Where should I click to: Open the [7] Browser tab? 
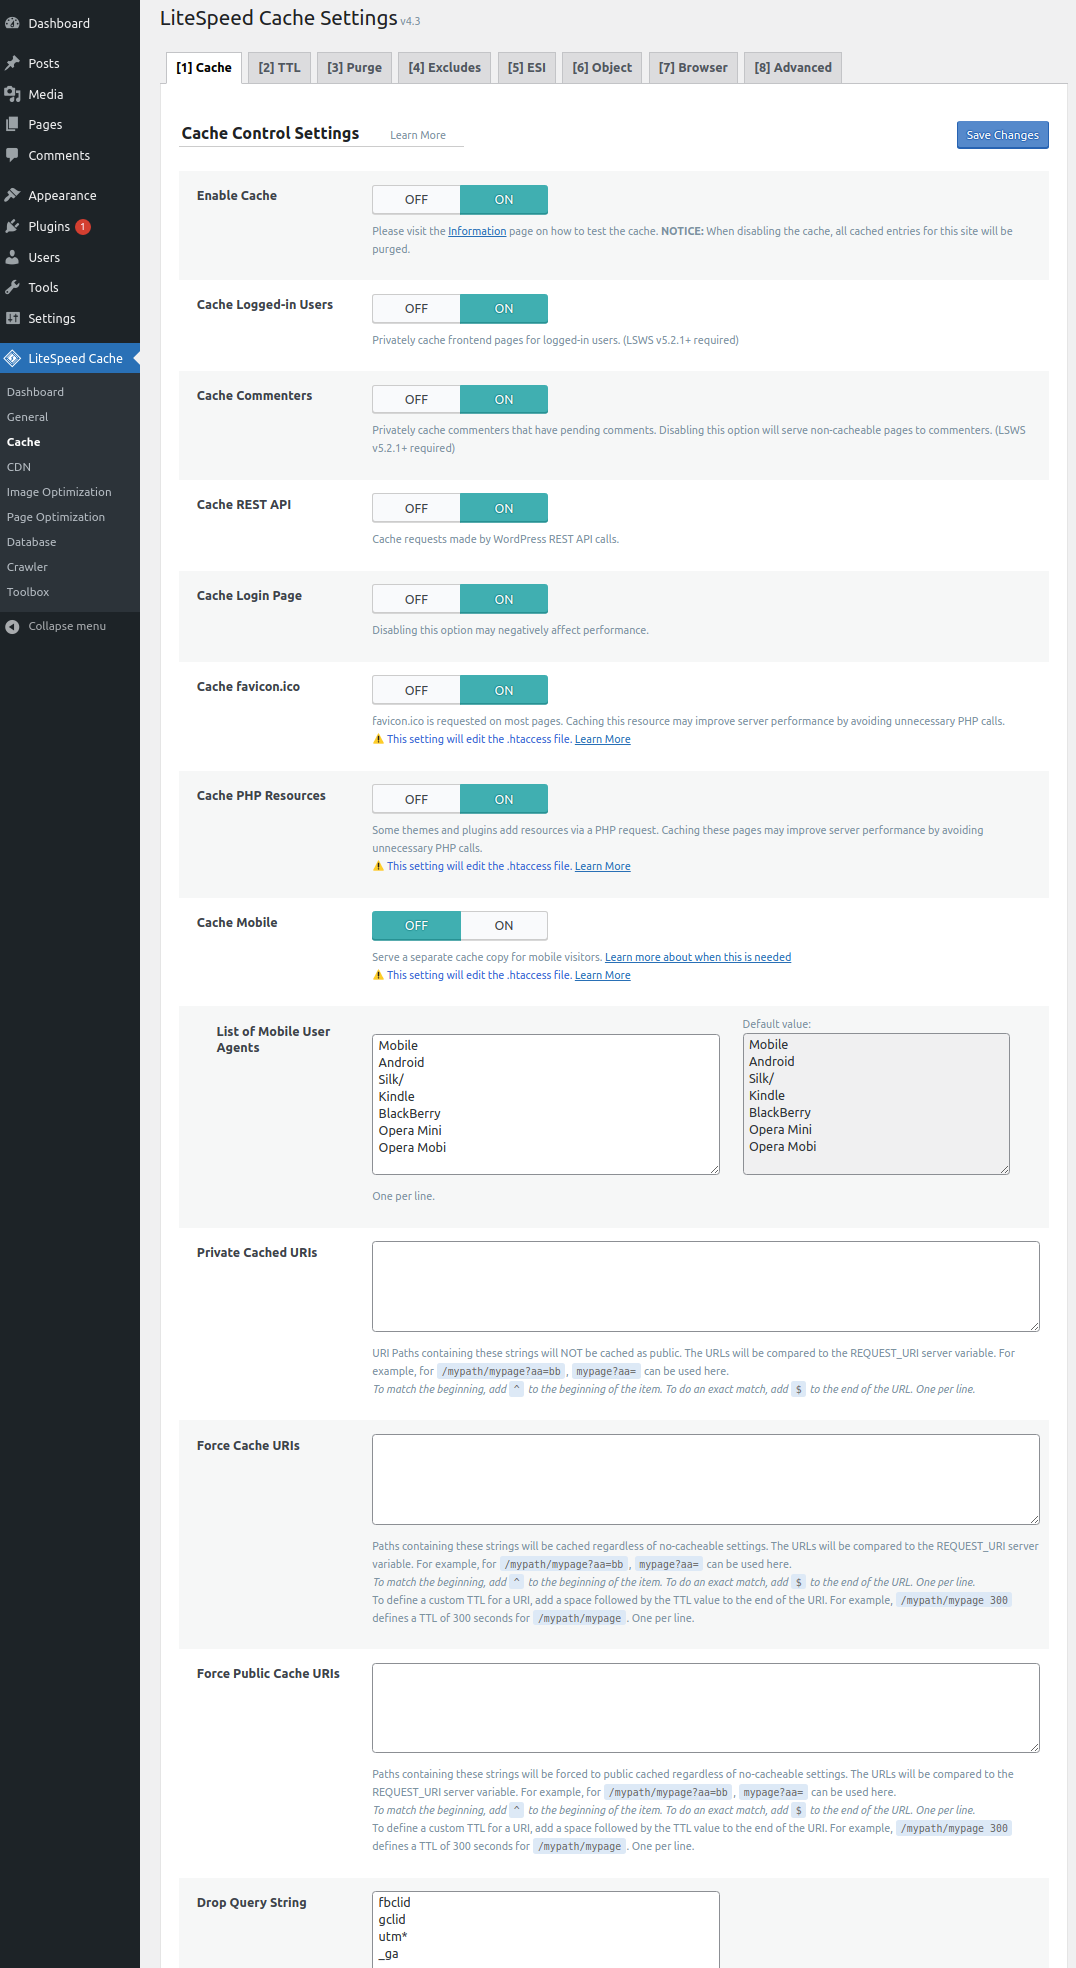[x=693, y=68]
